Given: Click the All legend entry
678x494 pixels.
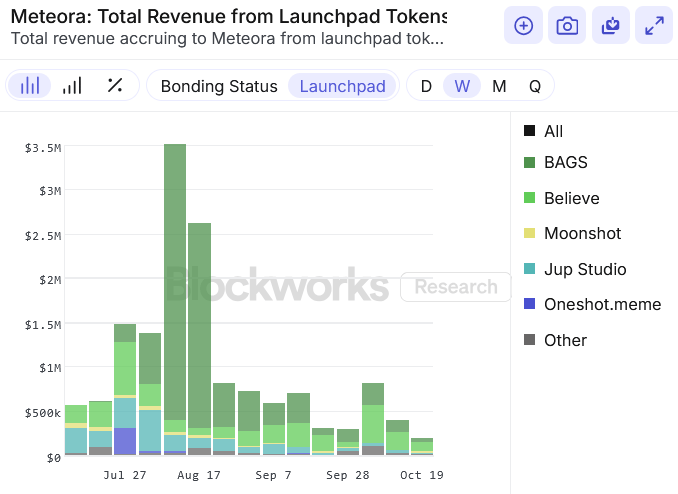Looking at the screenshot, I should [x=553, y=131].
